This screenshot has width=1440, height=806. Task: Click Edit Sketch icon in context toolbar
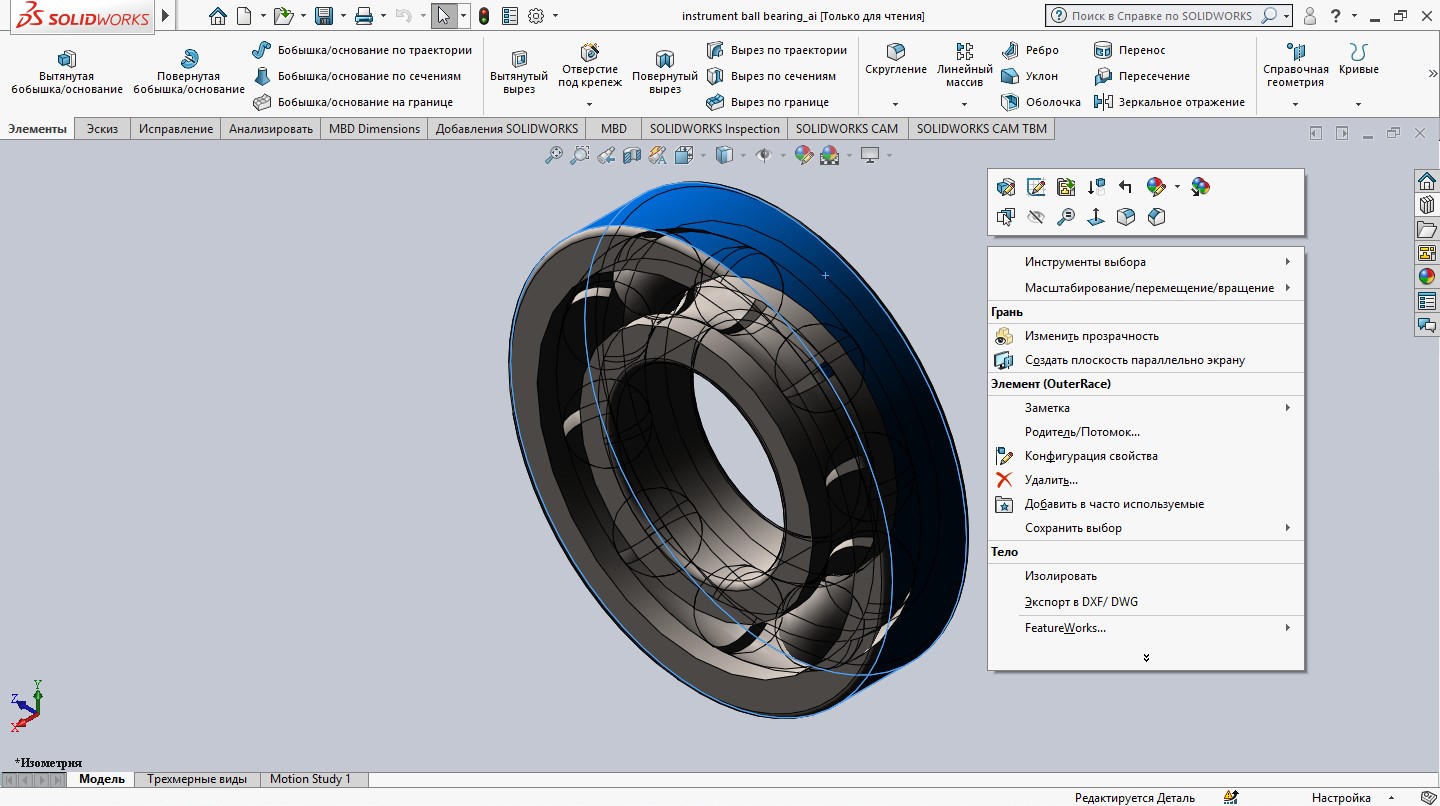(x=1036, y=187)
